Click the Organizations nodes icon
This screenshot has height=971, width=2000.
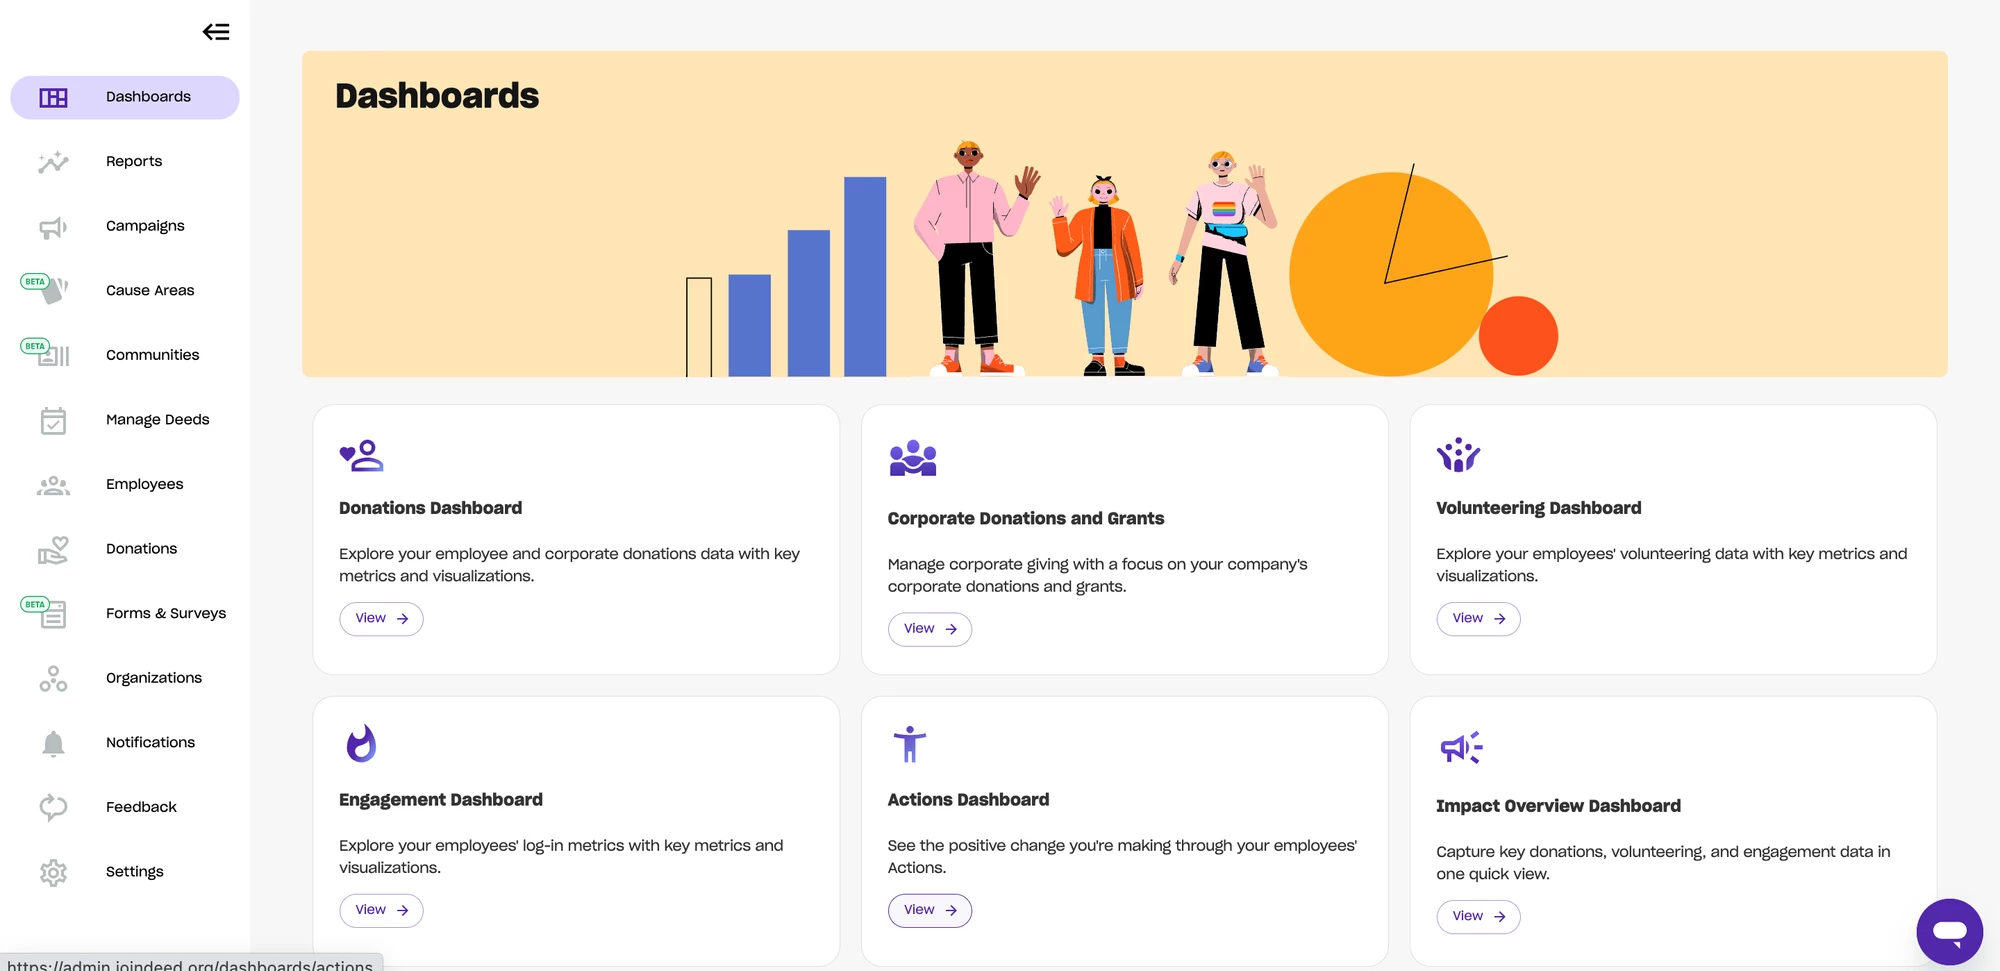pyautogui.click(x=53, y=679)
